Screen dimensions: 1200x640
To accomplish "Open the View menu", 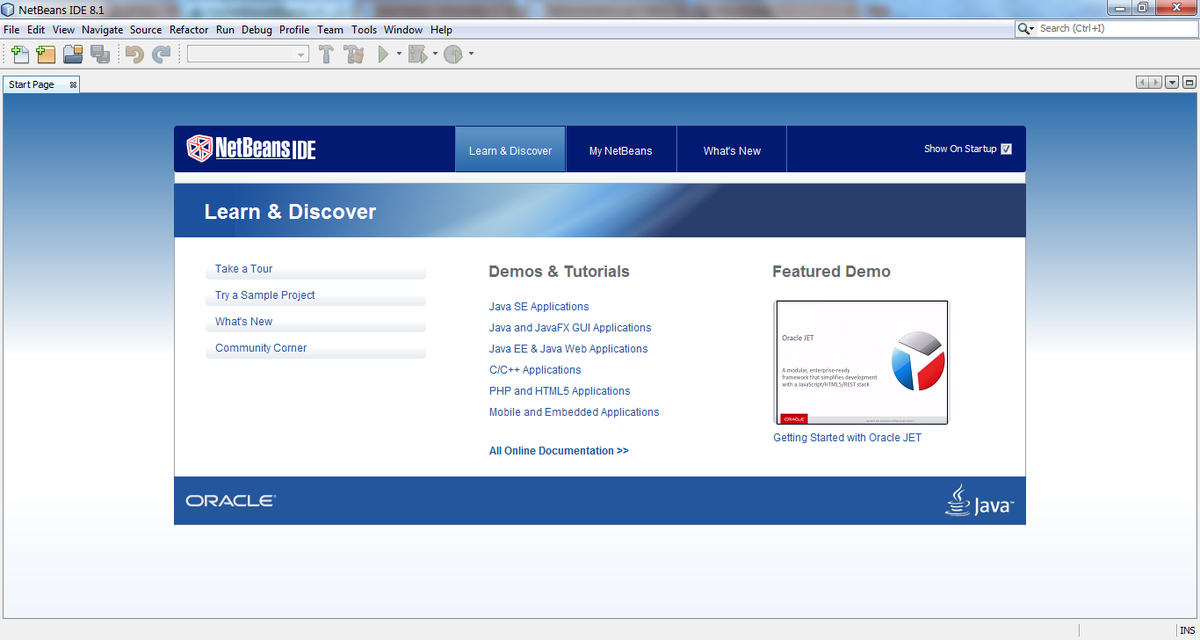I will (64, 30).
